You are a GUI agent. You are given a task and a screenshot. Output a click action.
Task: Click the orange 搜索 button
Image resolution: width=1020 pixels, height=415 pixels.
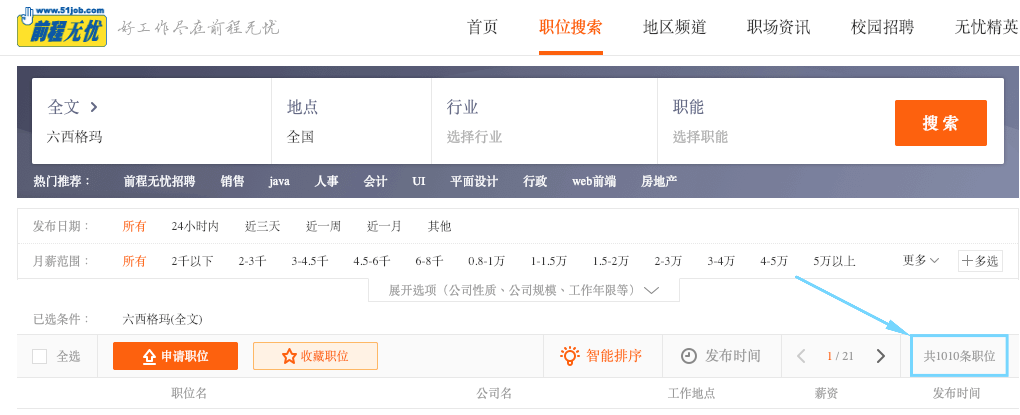click(940, 123)
